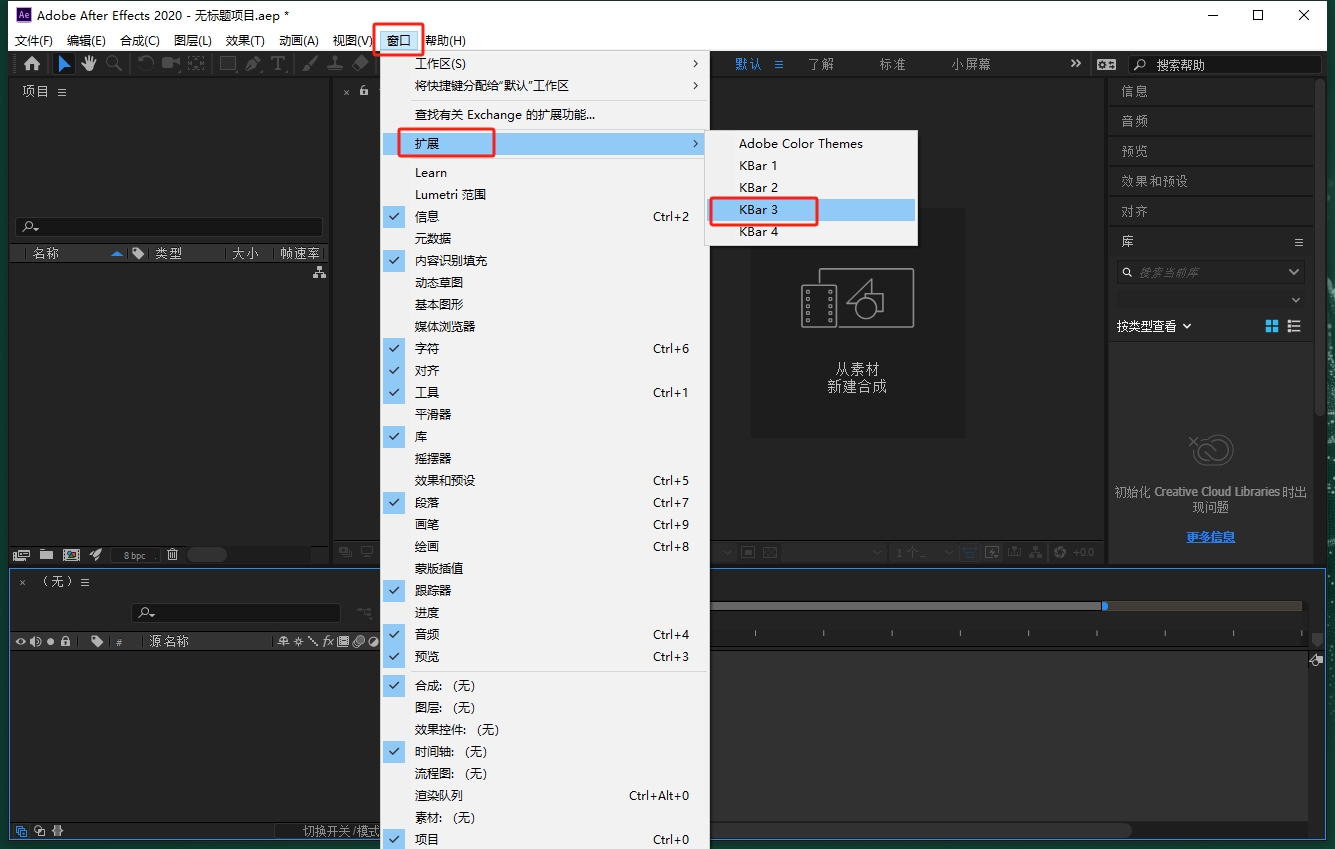Go to the Home screen icon
This screenshot has width=1335, height=849.
(x=32, y=64)
